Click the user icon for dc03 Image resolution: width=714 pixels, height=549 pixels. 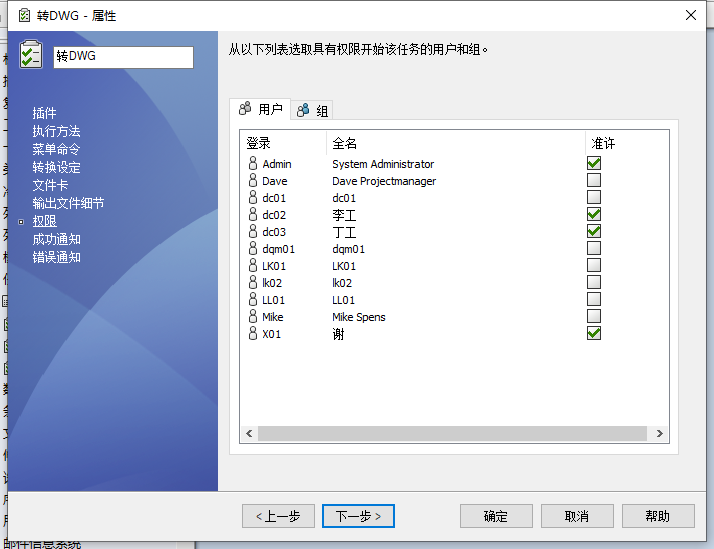(x=253, y=232)
